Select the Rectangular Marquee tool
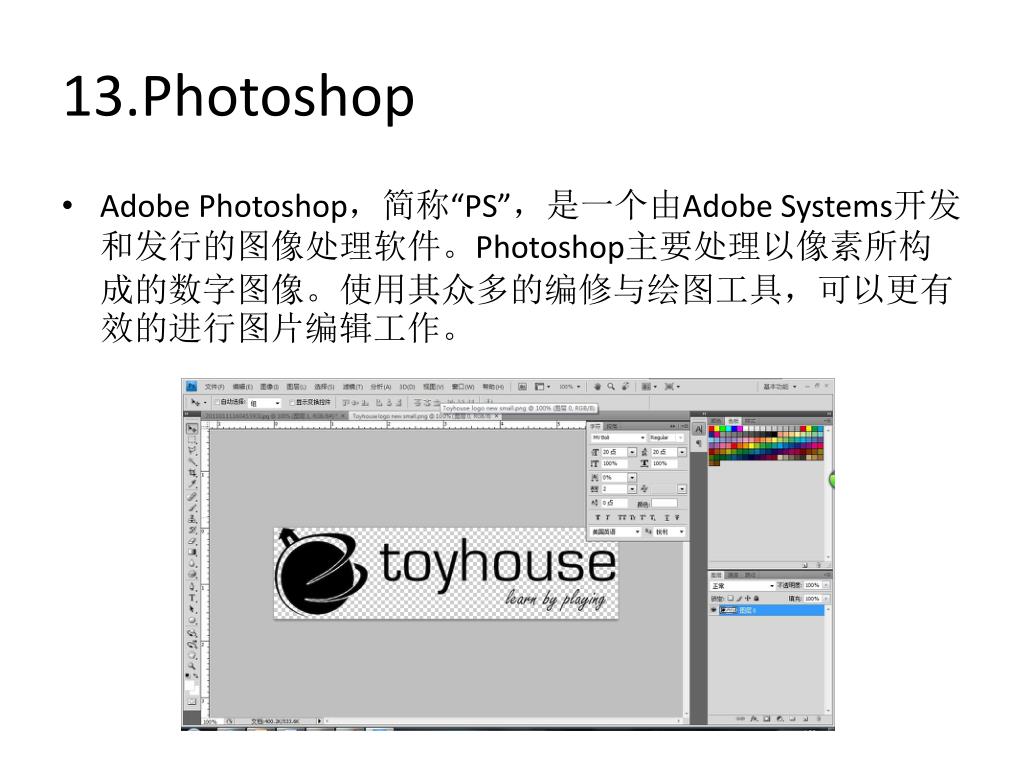Image resolution: width=1024 pixels, height=768 pixels. (x=192, y=441)
